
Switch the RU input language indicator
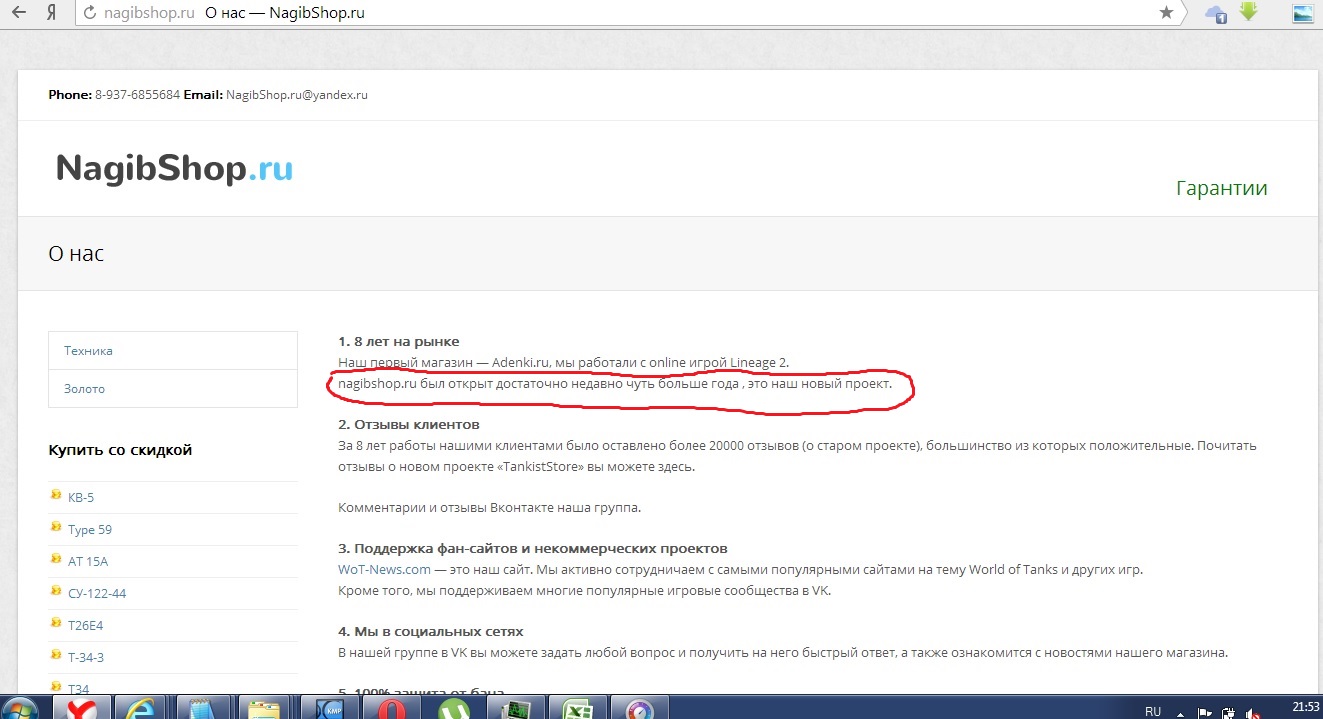[1153, 711]
